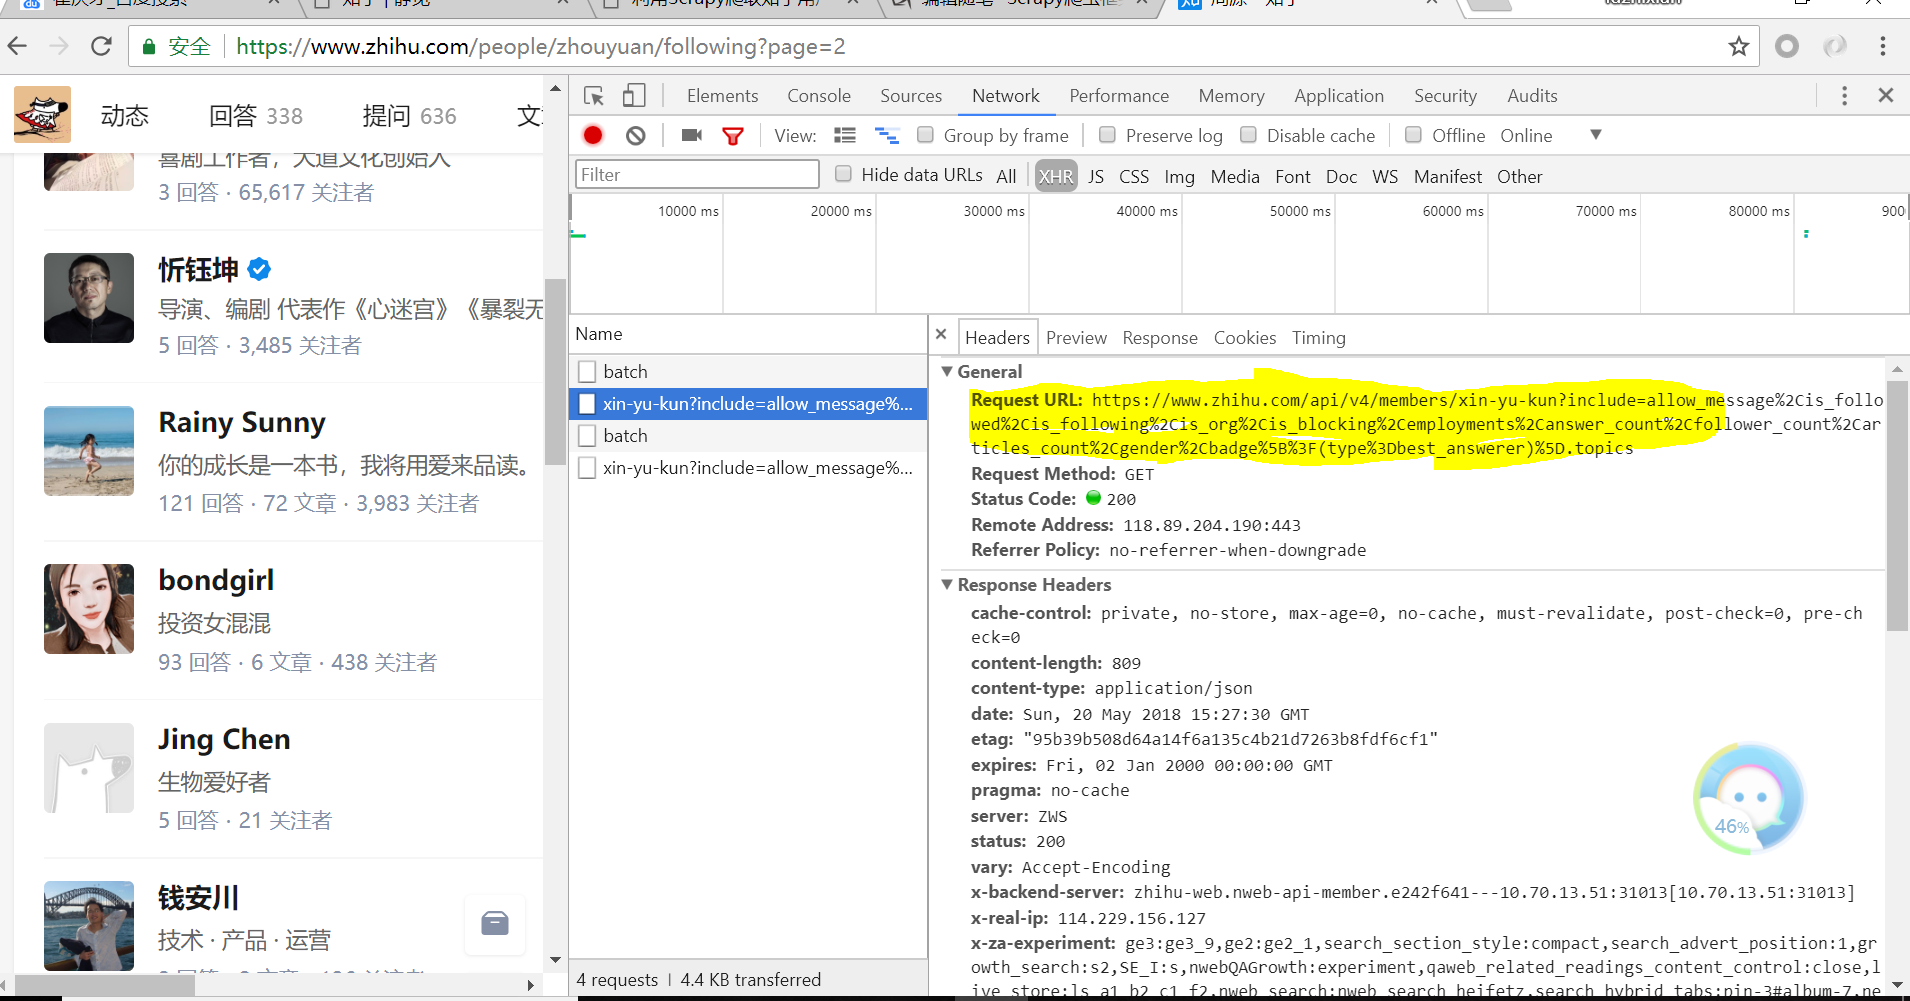Close the DevTools panel
The image size is (1910, 1001).
pyautogui.click(x=1886, y=95)
